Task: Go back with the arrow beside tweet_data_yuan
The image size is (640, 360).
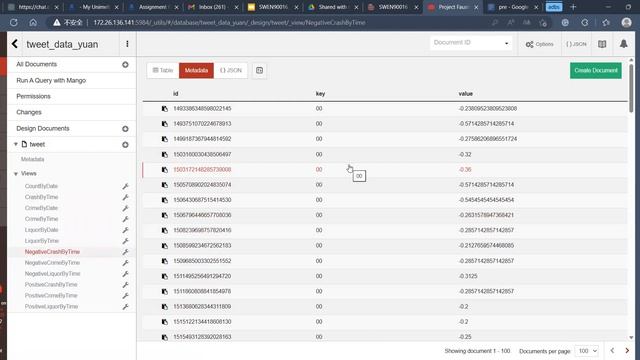Action: [x=15, y=44]
